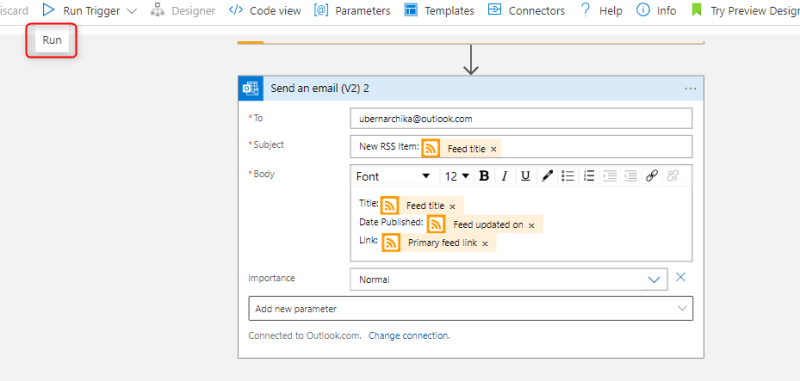Edit the To email address field

point(521,118)
